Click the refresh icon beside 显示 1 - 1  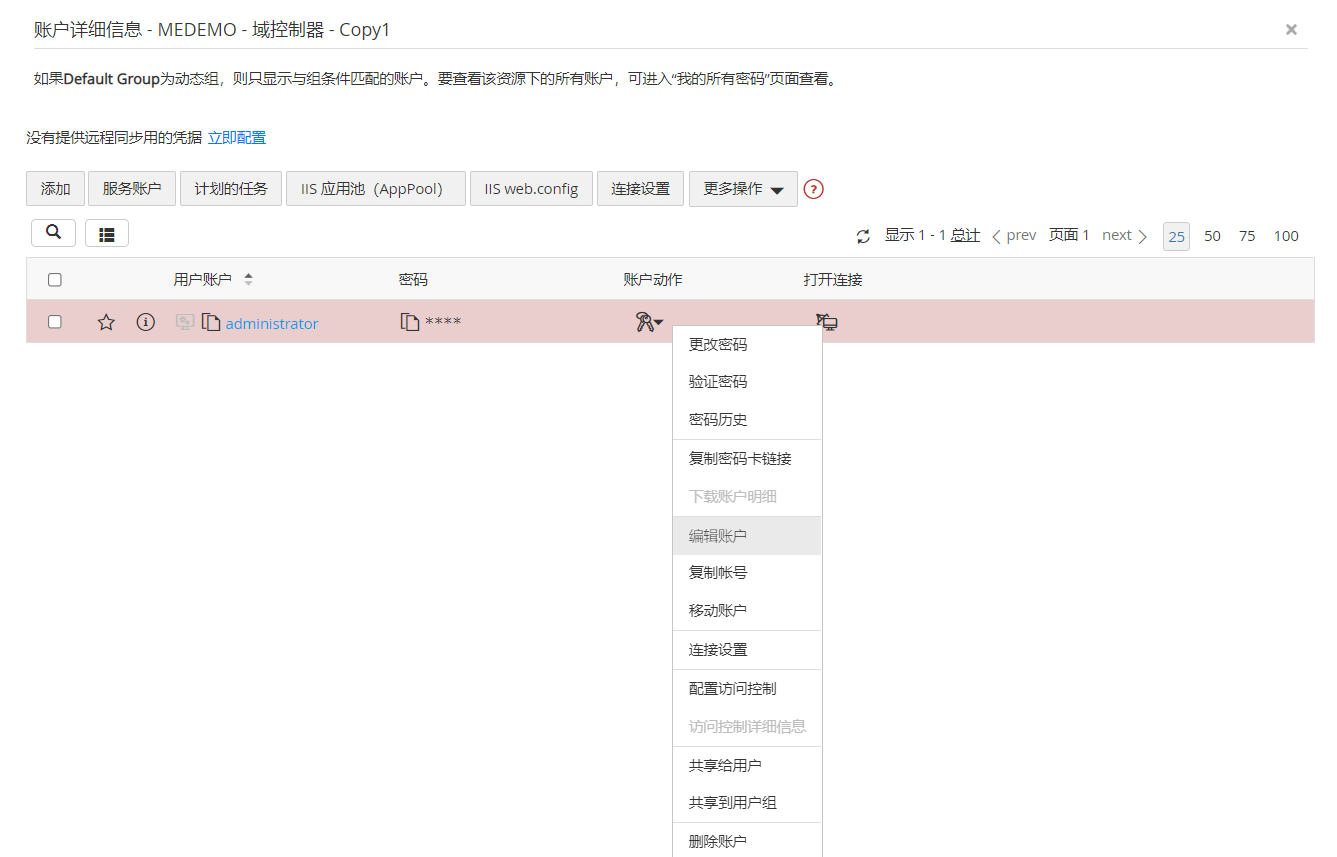click(864, 236)
